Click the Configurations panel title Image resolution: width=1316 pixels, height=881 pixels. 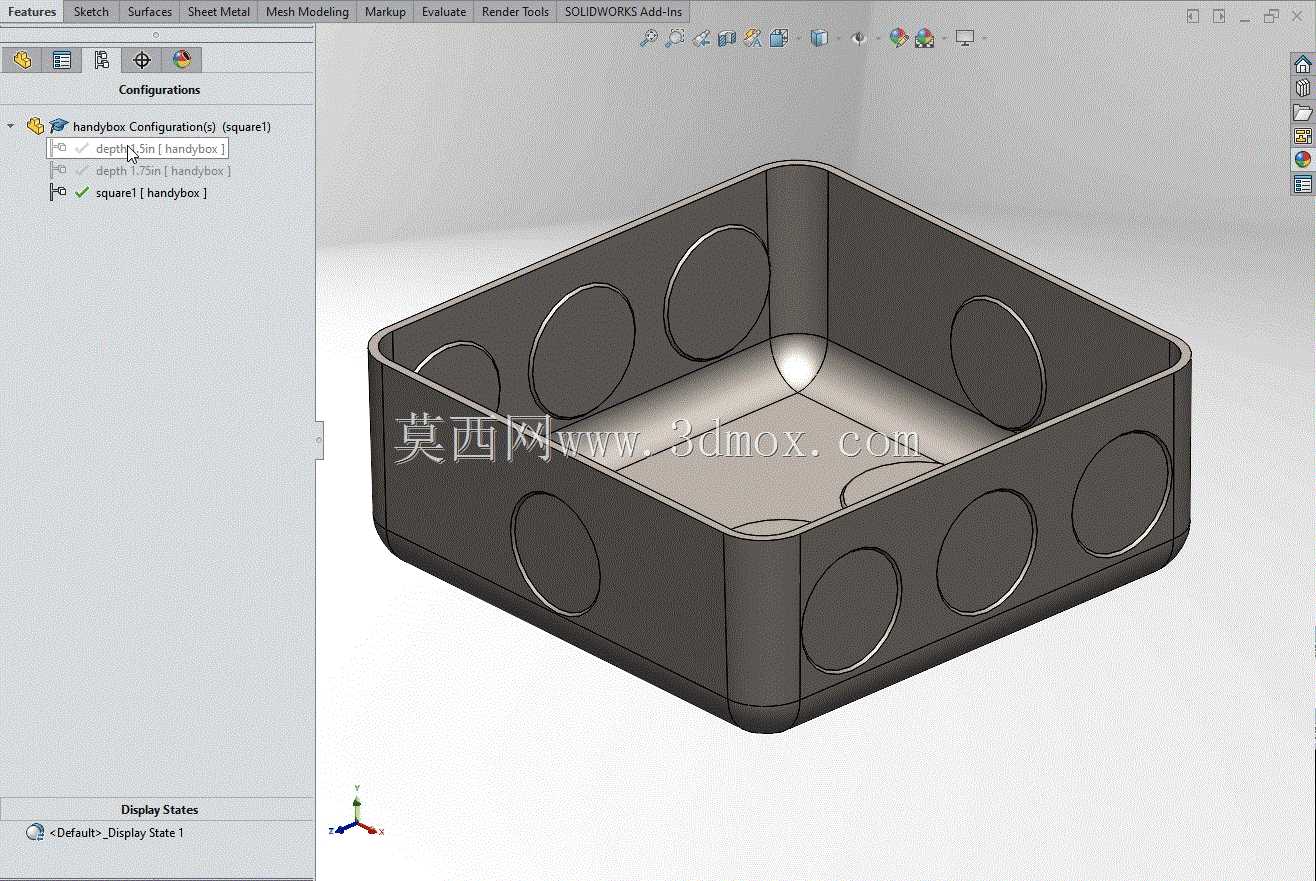coord(159,90)
